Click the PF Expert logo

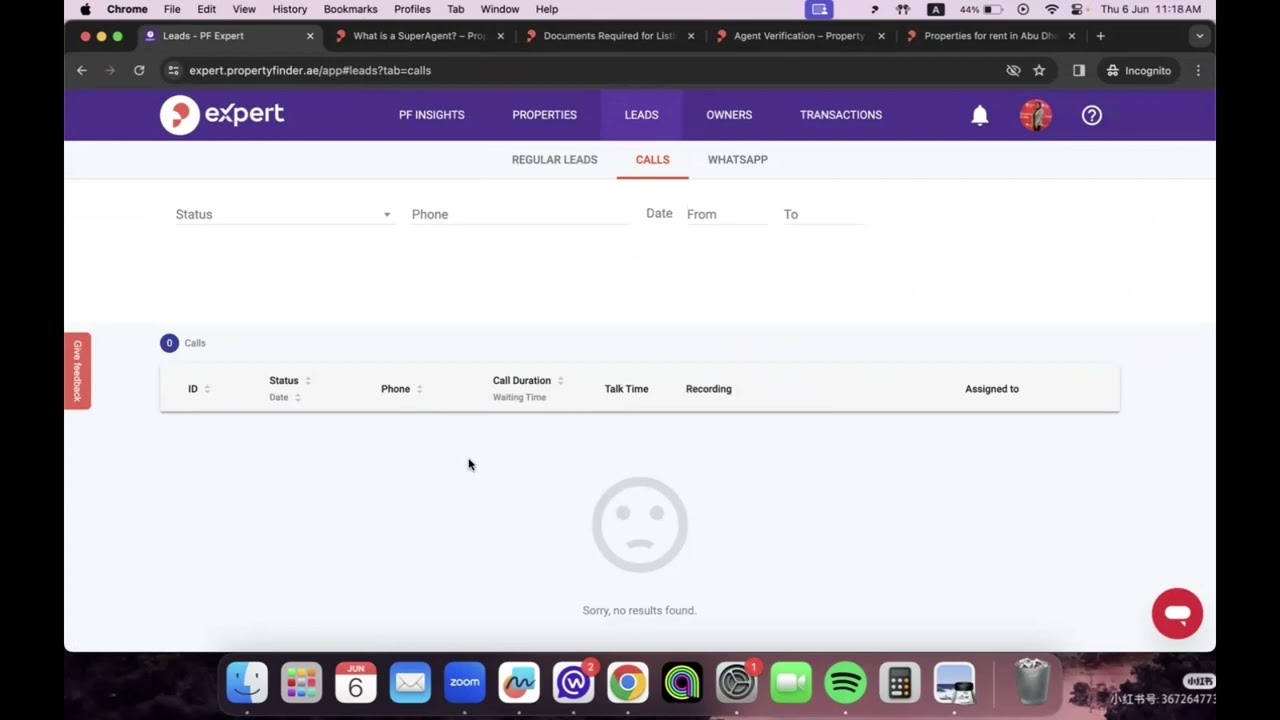click(222, 115)
